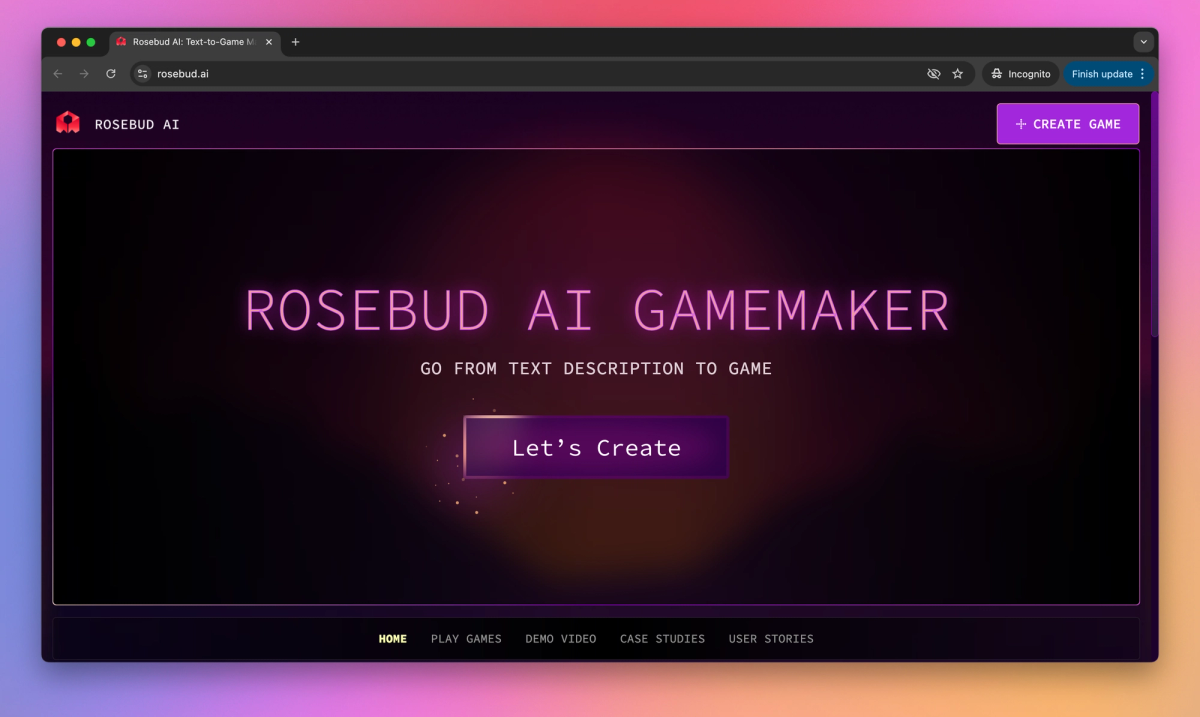1200x717 pixels.
Task: Click the back navigation arrow
Action: [57, 74]
